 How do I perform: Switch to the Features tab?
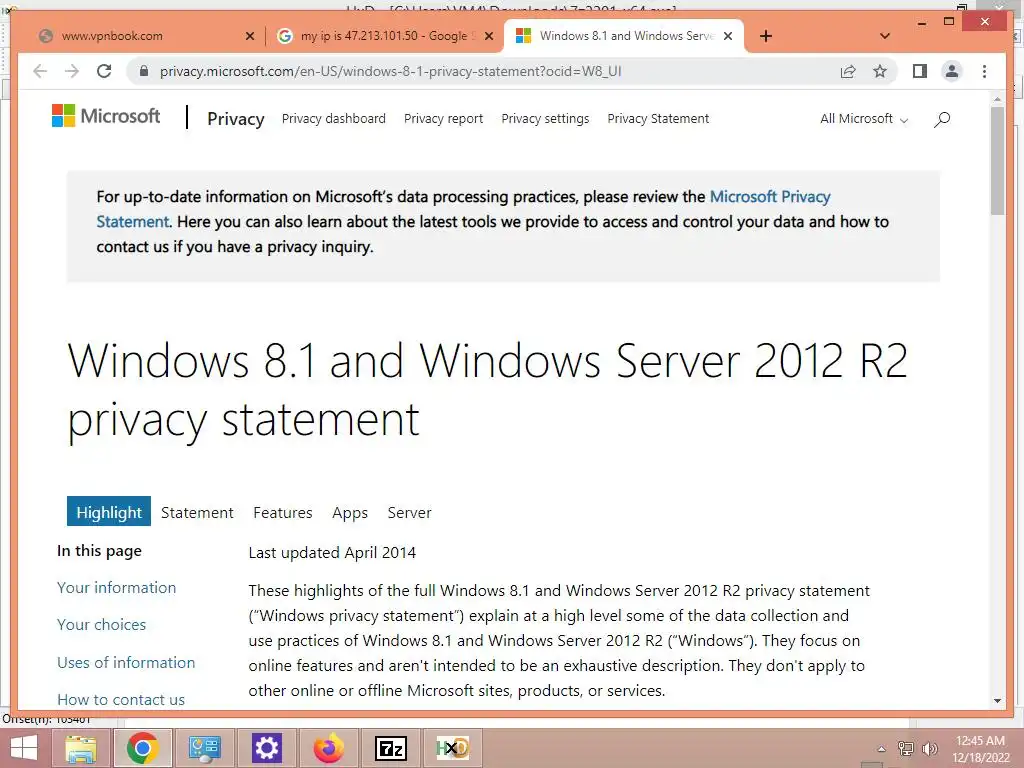coord(283,513)
